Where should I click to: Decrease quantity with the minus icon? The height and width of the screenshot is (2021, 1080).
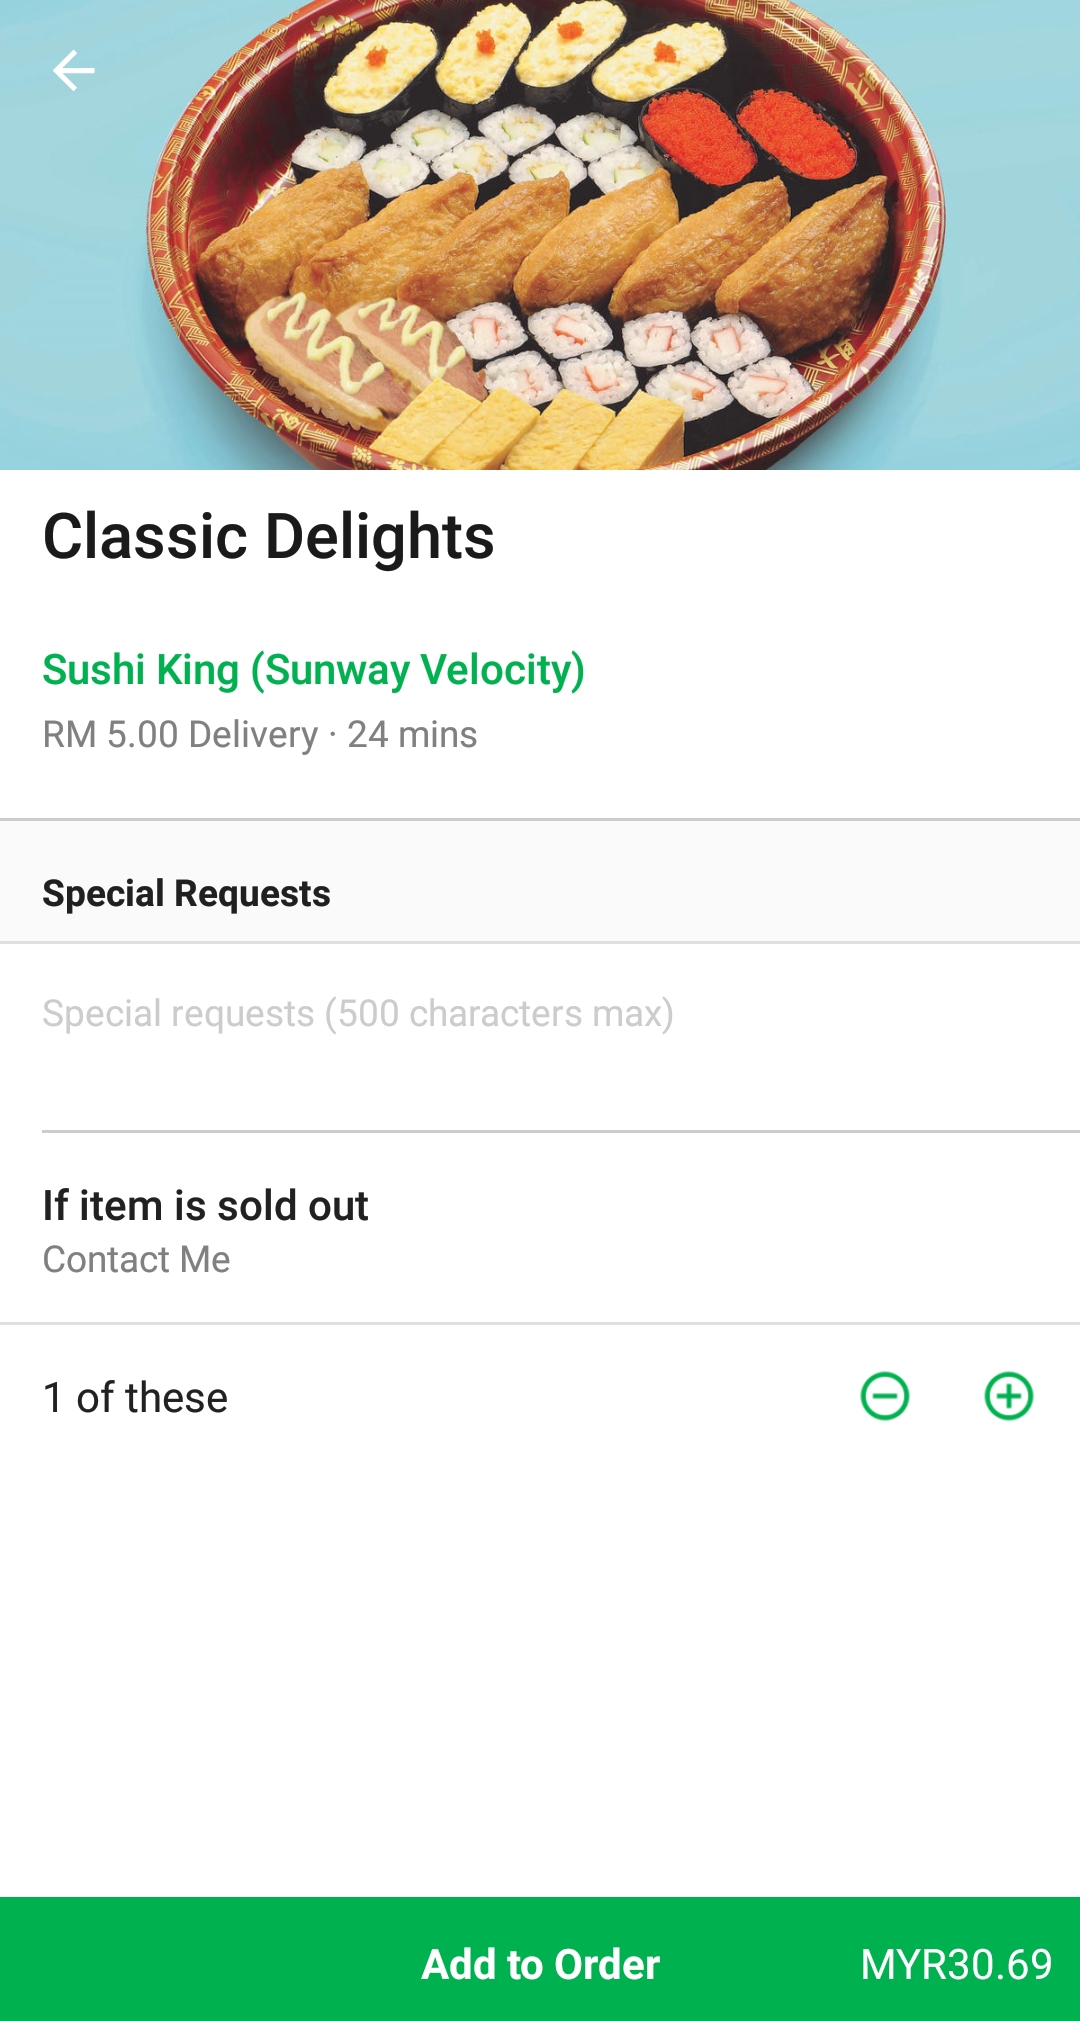click(x=885, y=1396)
